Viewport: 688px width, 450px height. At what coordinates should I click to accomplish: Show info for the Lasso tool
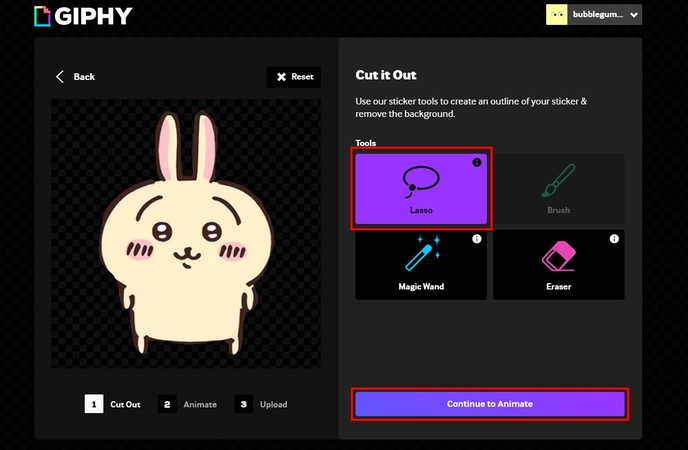click(477, 162)
